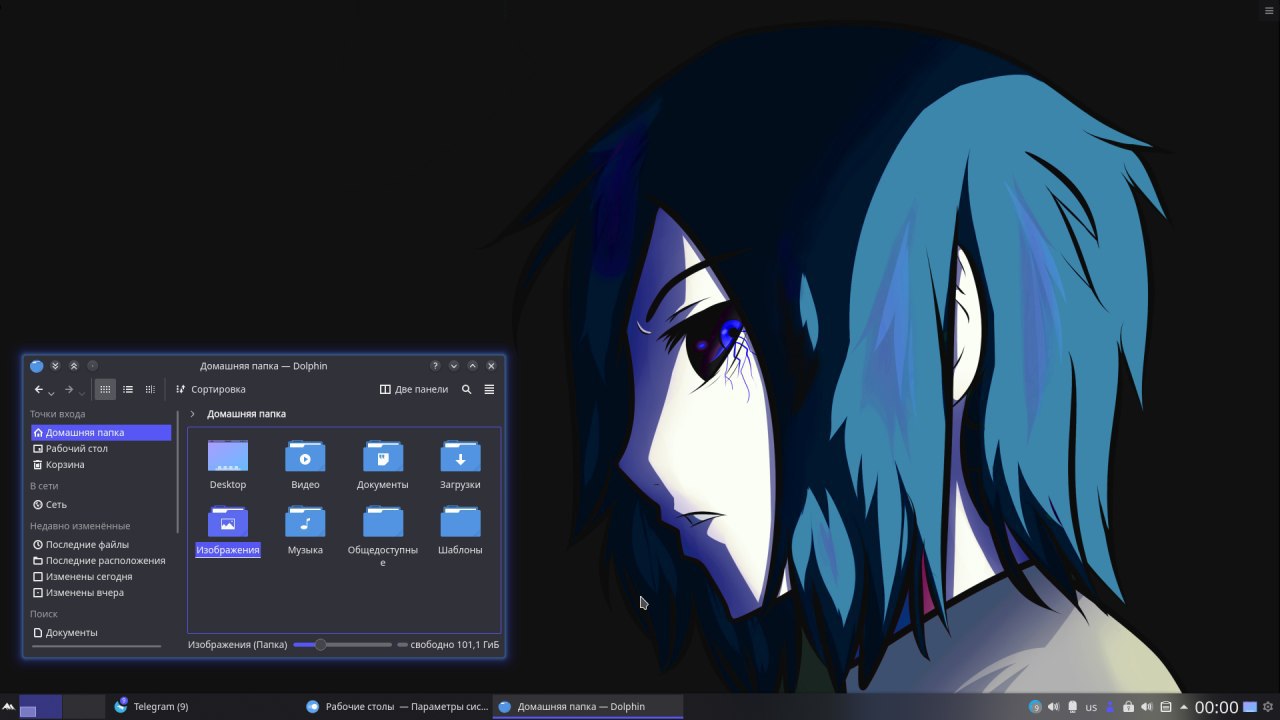
Task: Open Документы search entry in sidebar
Action: pos(101,633)
